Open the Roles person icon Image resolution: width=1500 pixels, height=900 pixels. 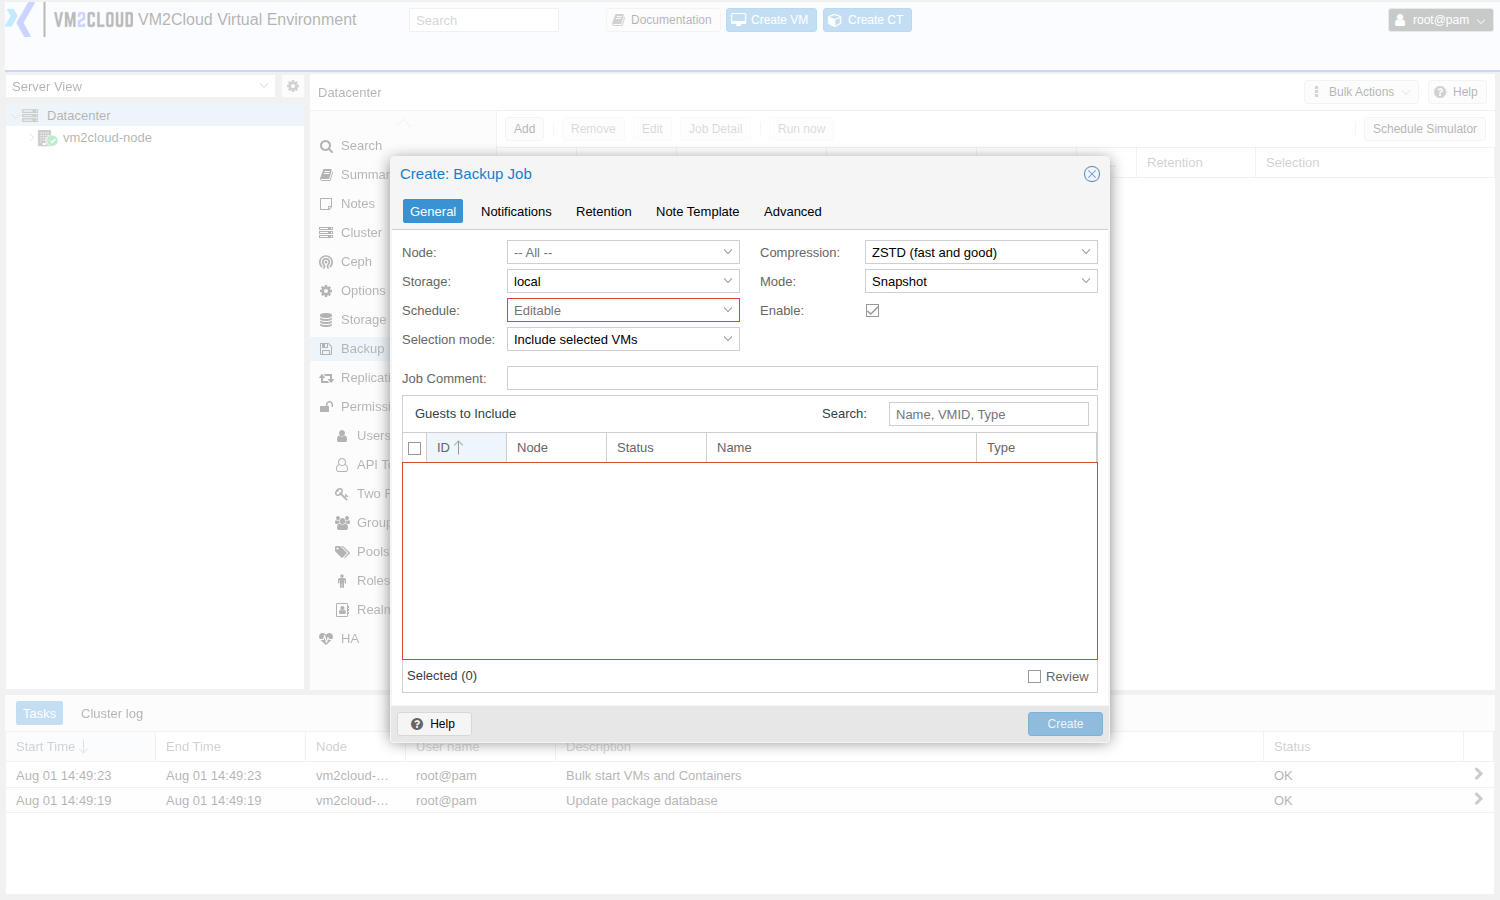(342, 581)
